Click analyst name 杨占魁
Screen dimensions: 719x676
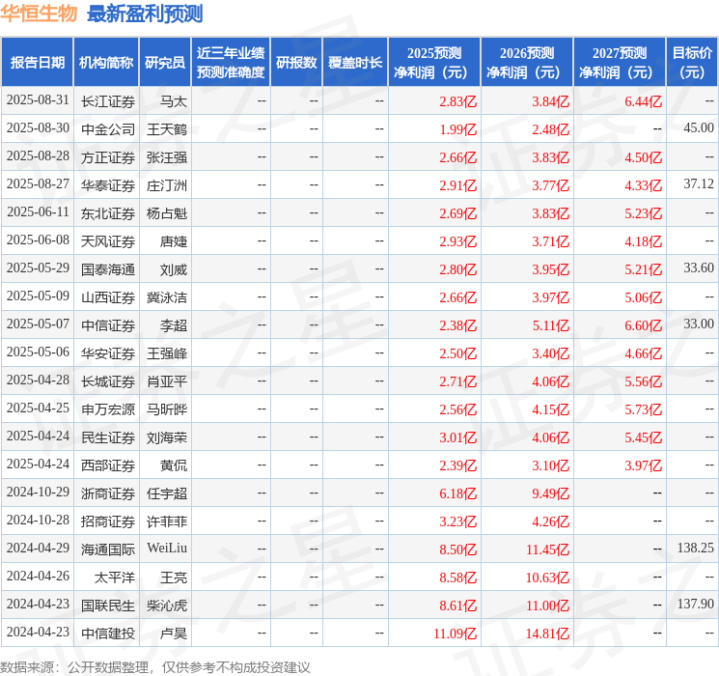166,213
